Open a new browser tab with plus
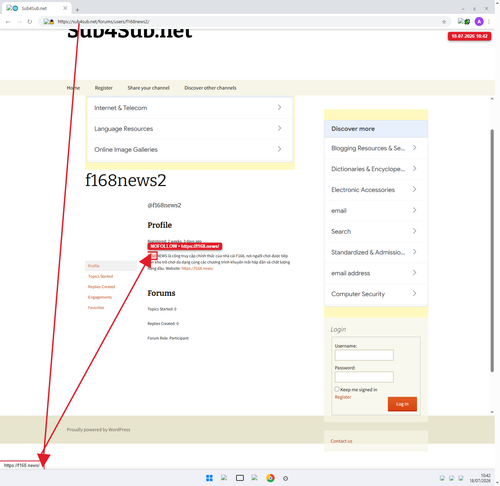 pos(77,10)
